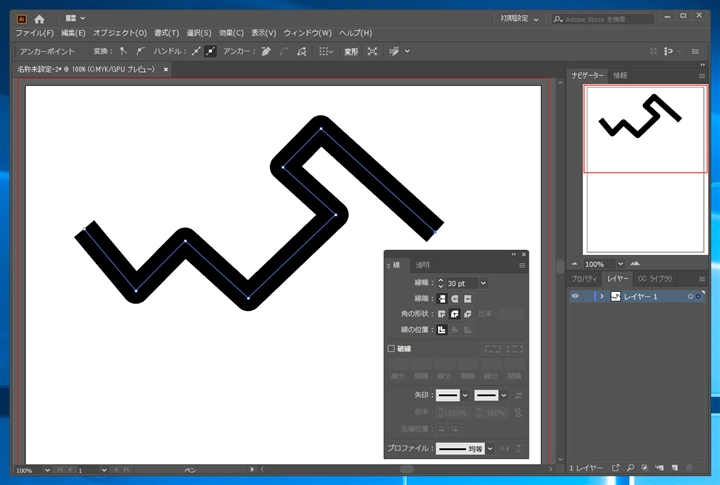
Task: Open the stroke weight 30 pt dropdown
Action: tap(483, 283)
